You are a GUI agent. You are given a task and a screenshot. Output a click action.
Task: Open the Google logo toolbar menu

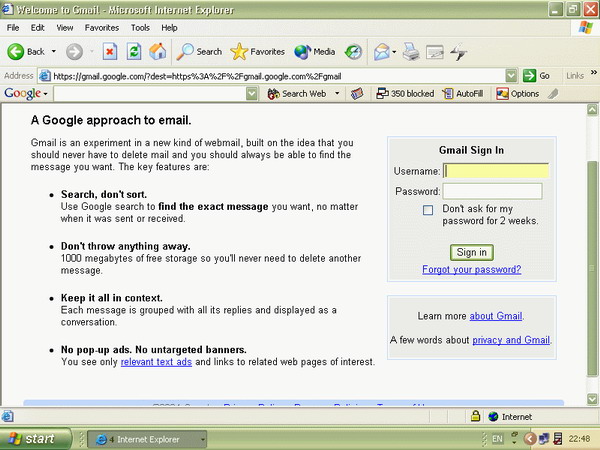(25, 93)
